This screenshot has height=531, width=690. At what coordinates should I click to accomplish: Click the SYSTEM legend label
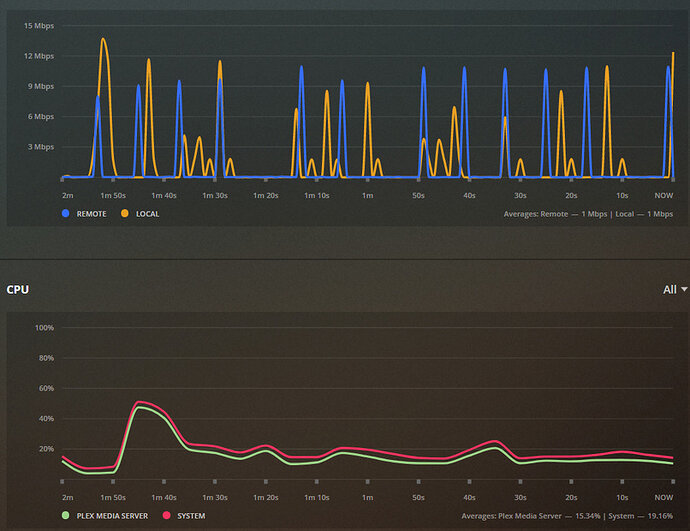click(191, 516)
